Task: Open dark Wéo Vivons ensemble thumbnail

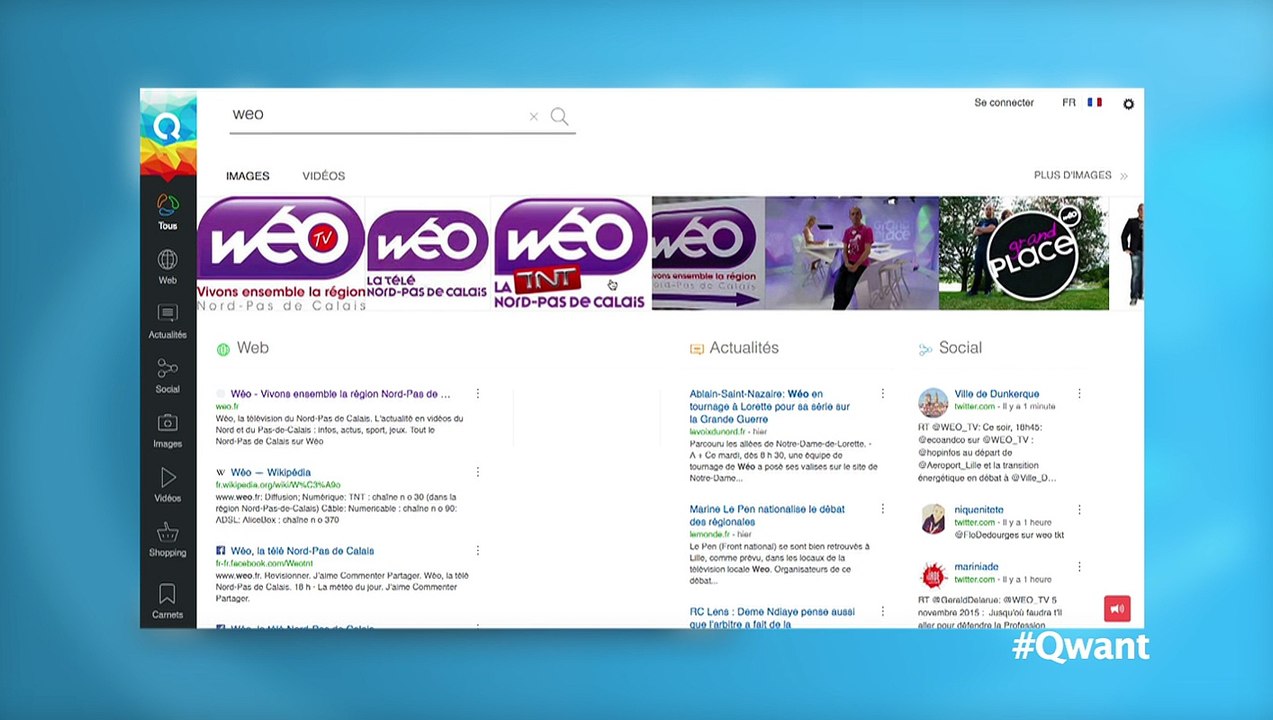Action: (x=708, y=253)
